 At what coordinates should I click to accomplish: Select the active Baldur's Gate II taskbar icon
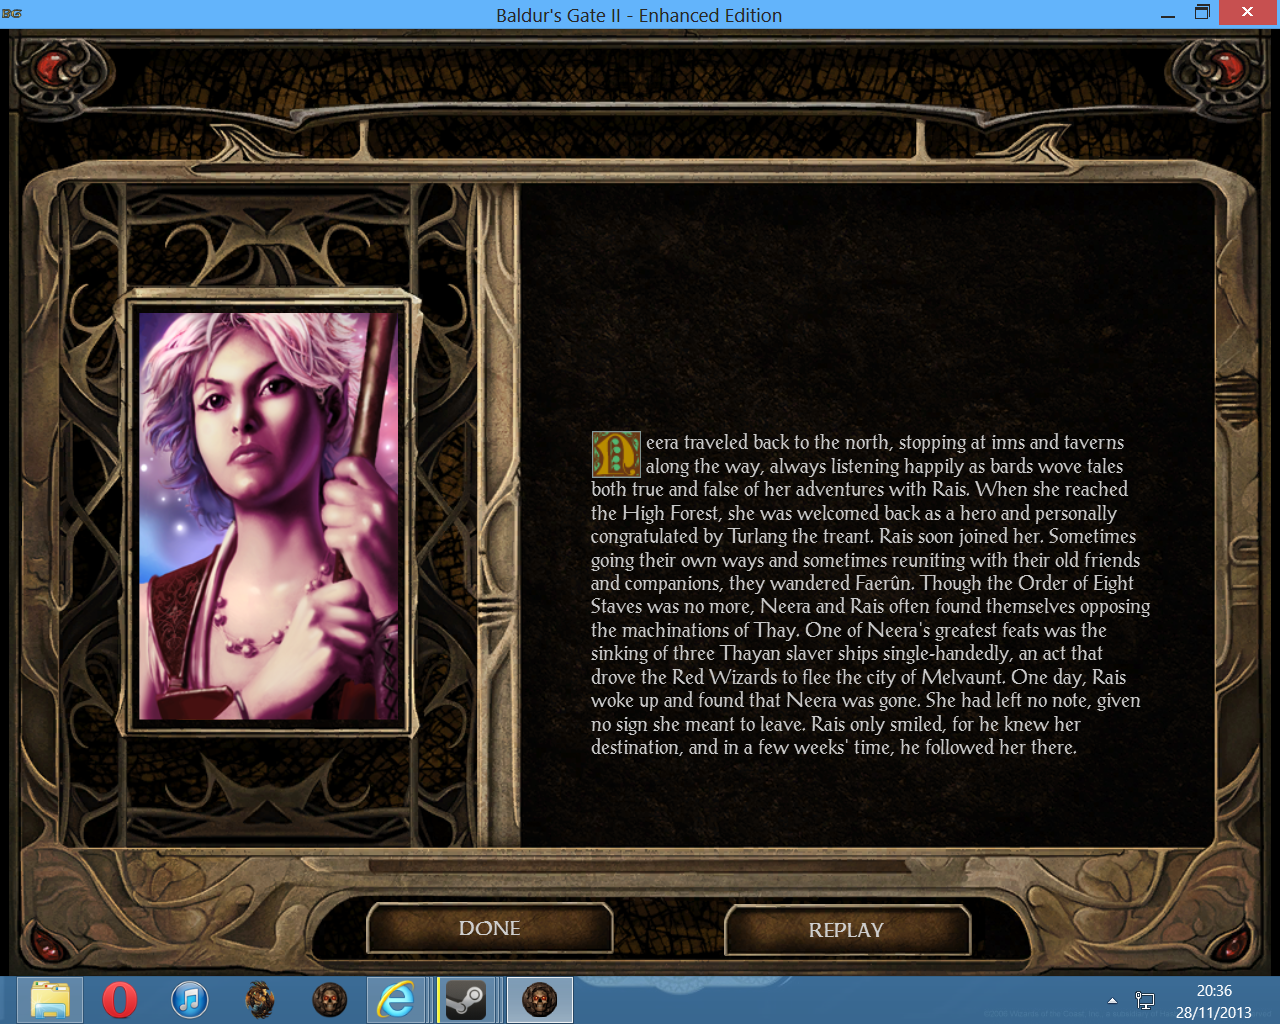click(540, 1000)
